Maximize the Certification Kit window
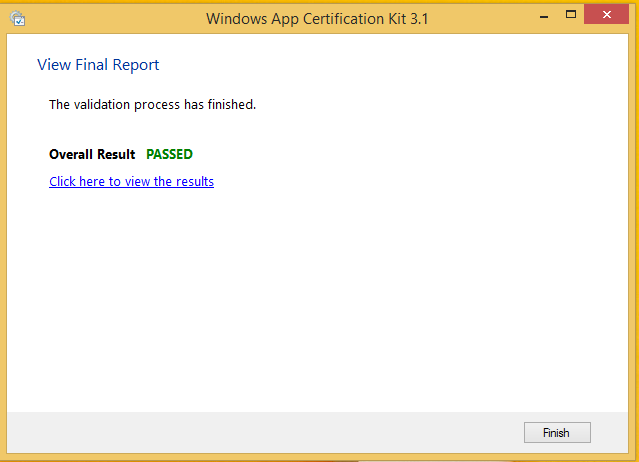This screenshot has width=639, height=462. (571, 15)
